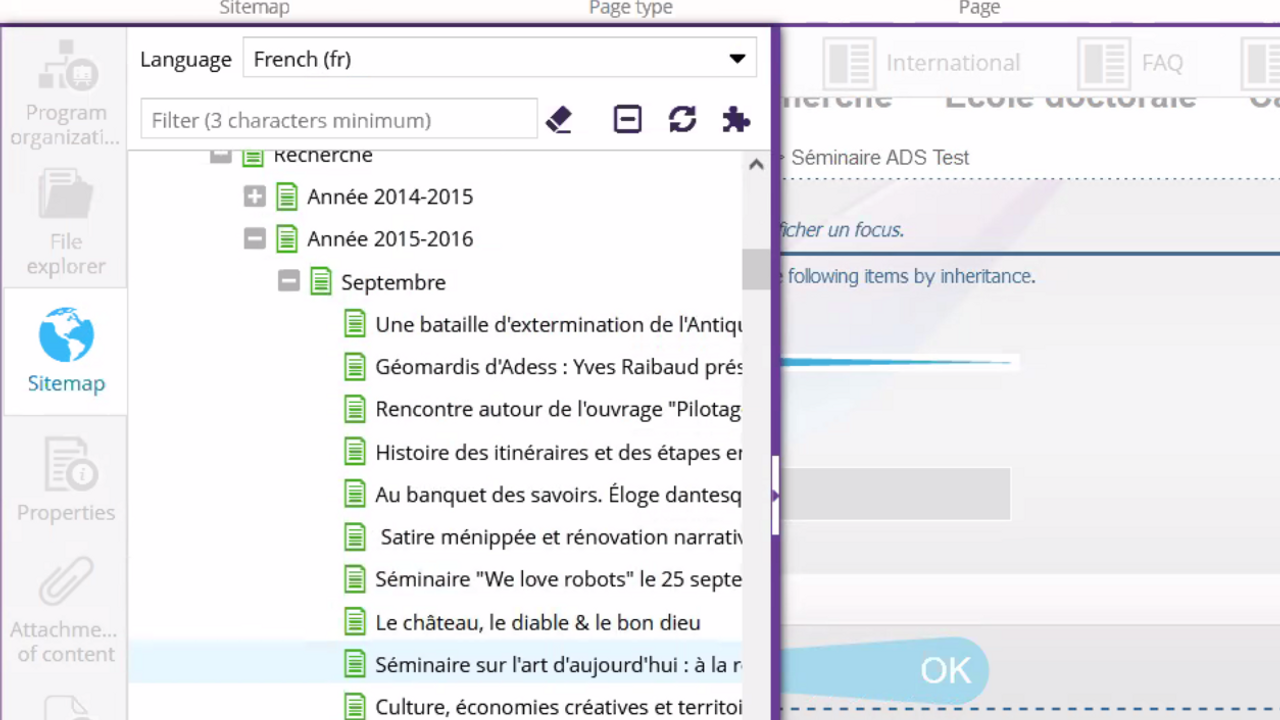Open the Properties panel
This screenshot has width=1280, height=720.
66,481
